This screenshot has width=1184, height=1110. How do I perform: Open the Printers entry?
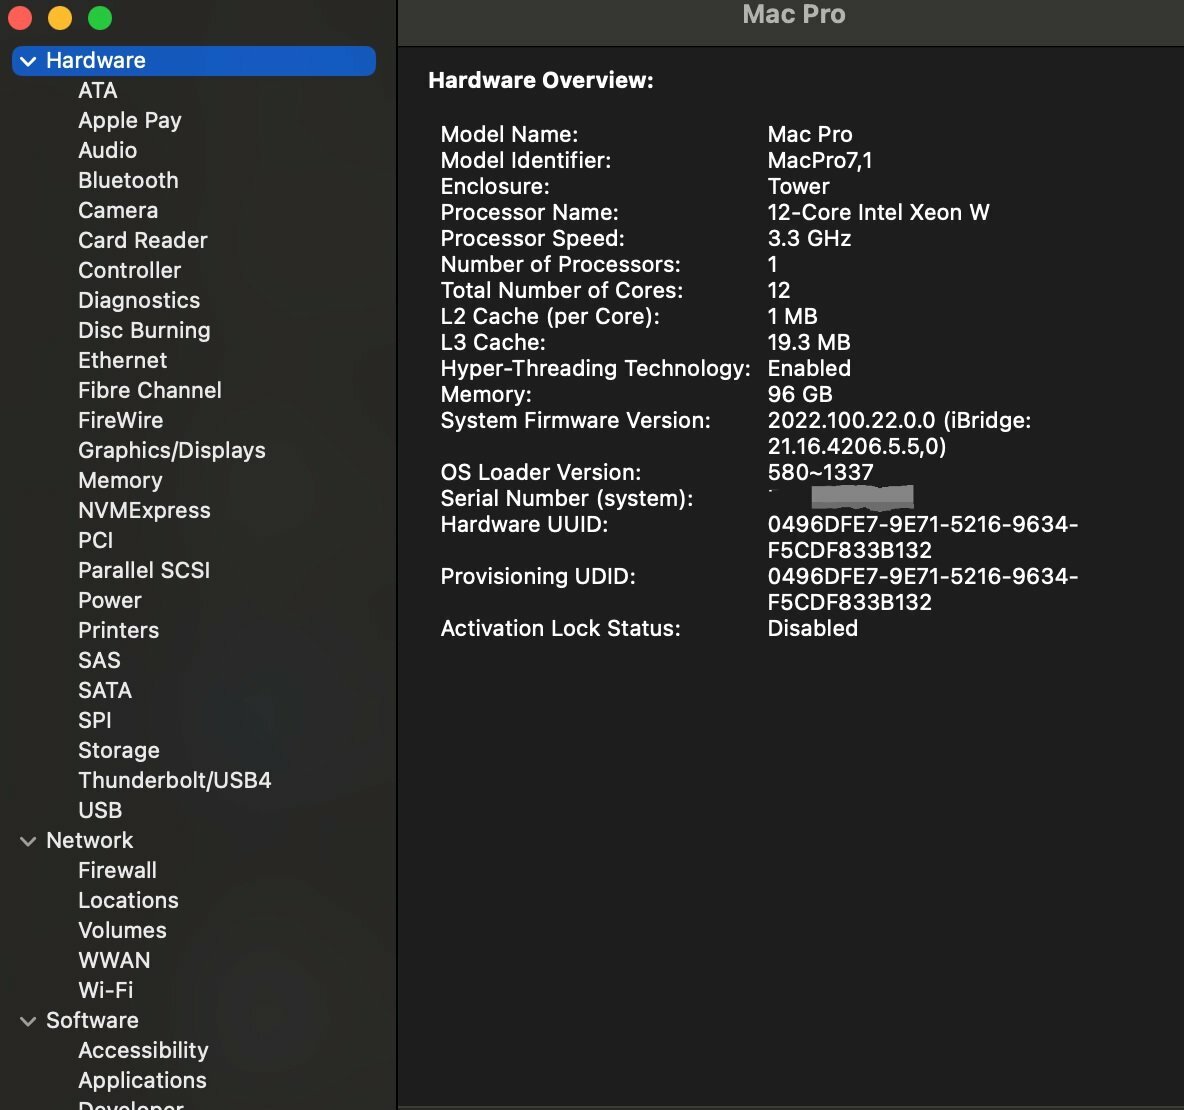coord(119,631)
